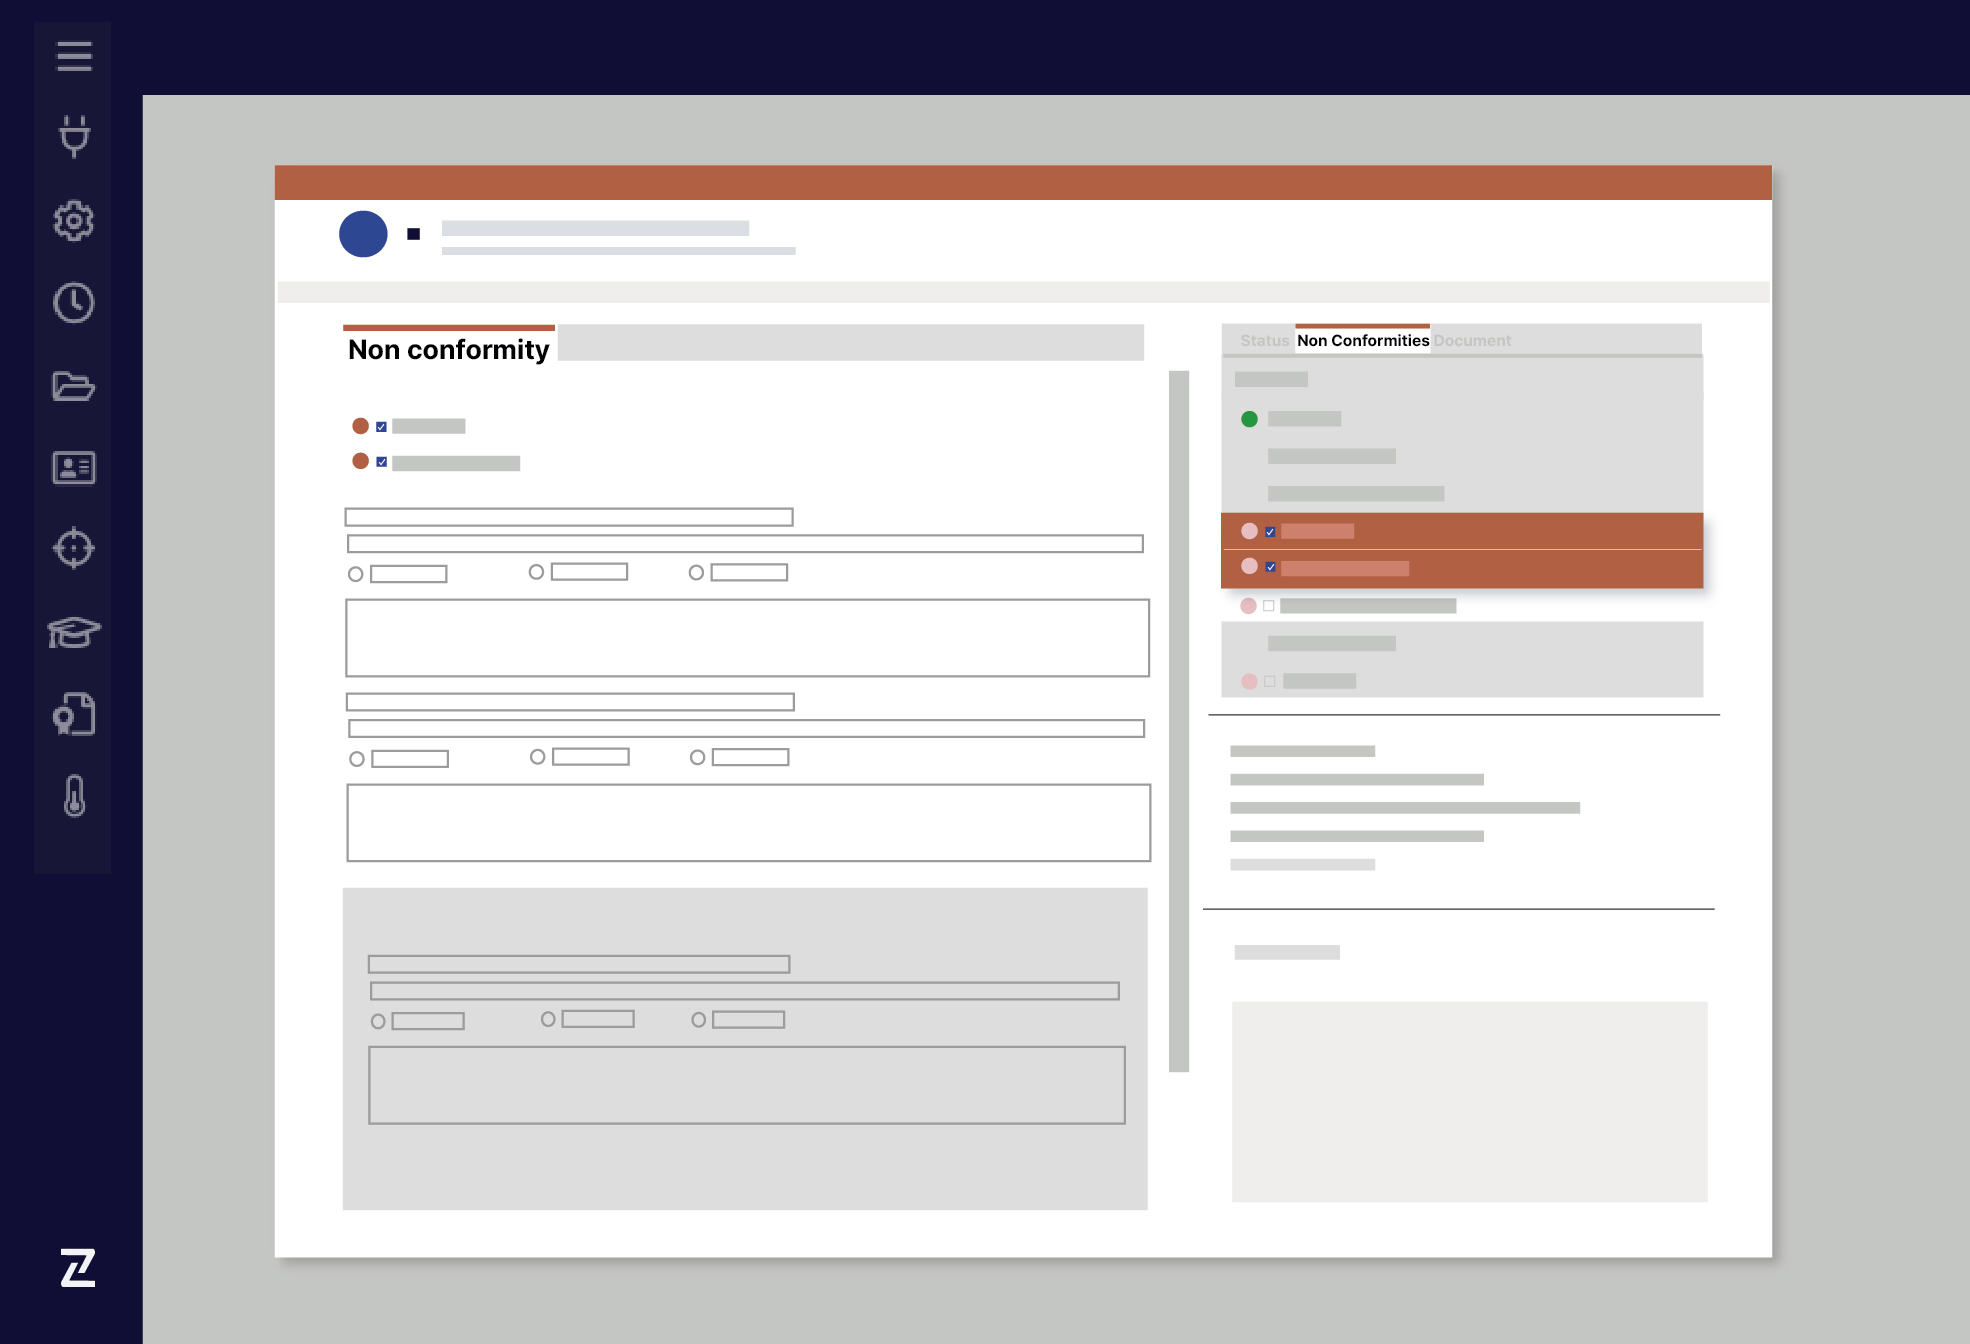Click the vertical scrollbar of the form
The width and height of the screenshot is (1970, 1344).
[1179, 721]
